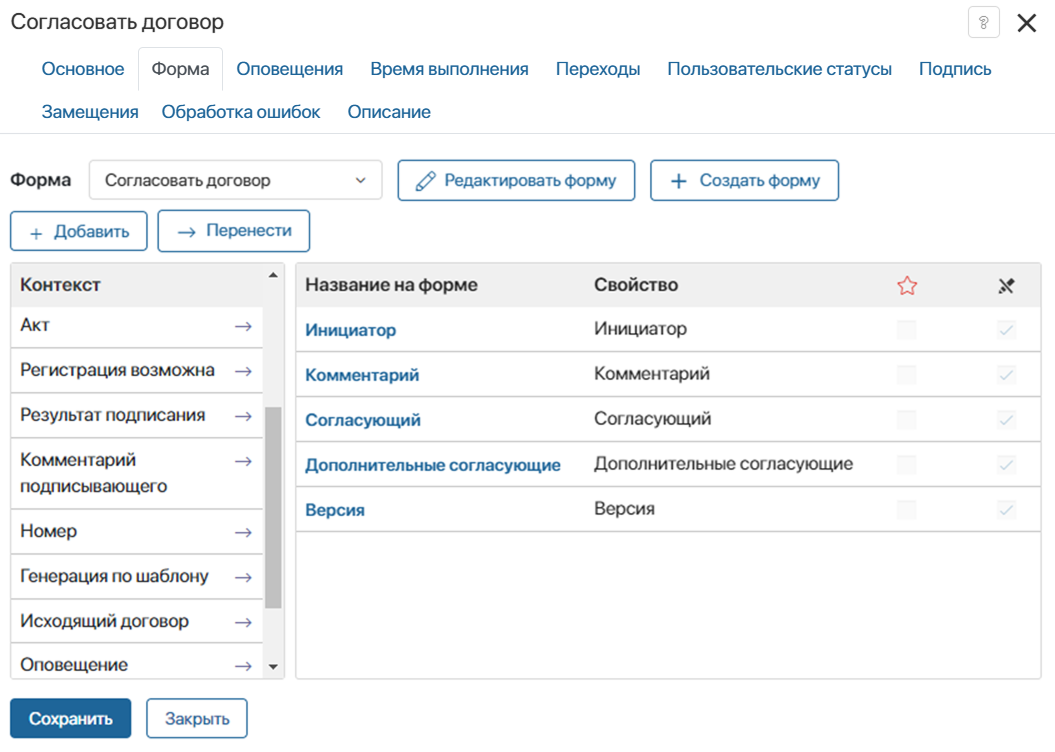Open the Замещения tab
Viewport: 1055px width, 752px height.
(90, 112)
